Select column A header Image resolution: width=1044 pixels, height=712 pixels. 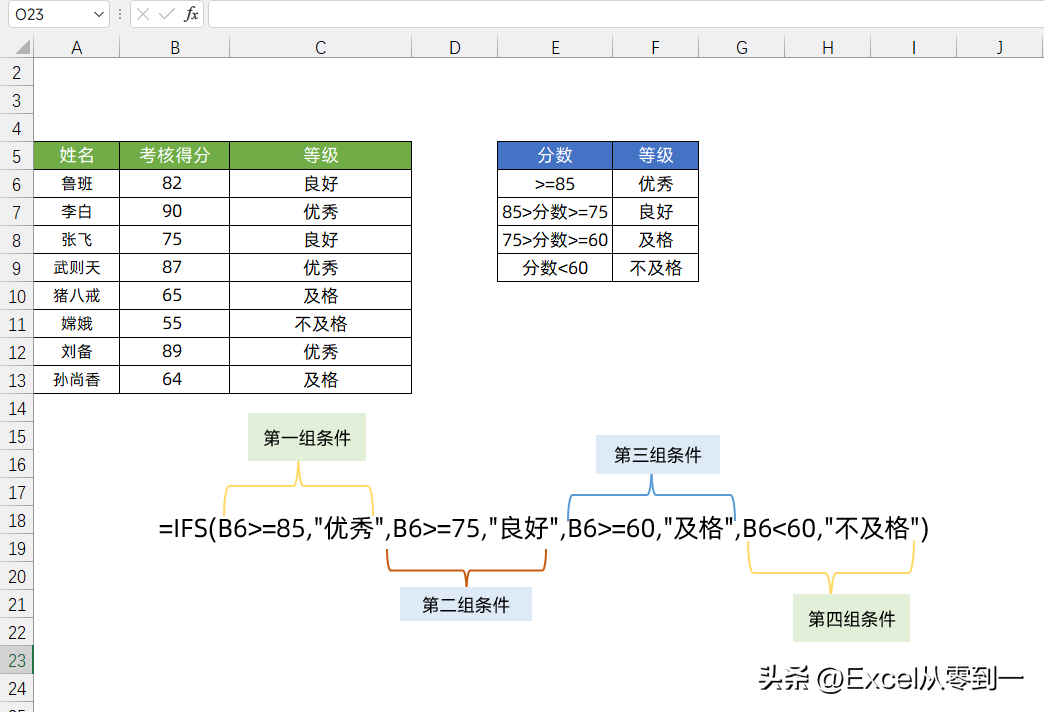coord(77,47)
